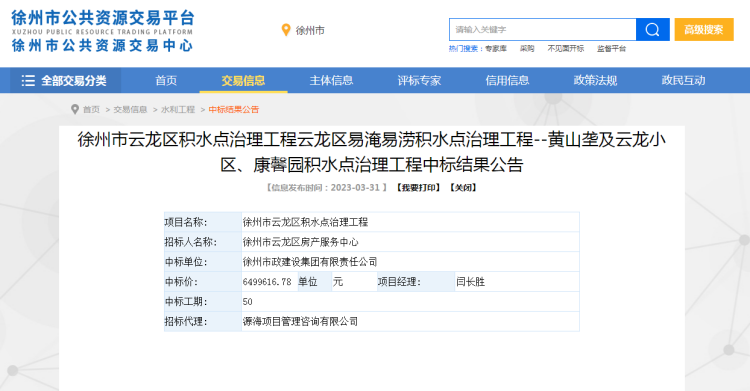This screenshot has width=750, height=391.
Task: Open the 全部交易分类 category menu
Action: point(66,80)
